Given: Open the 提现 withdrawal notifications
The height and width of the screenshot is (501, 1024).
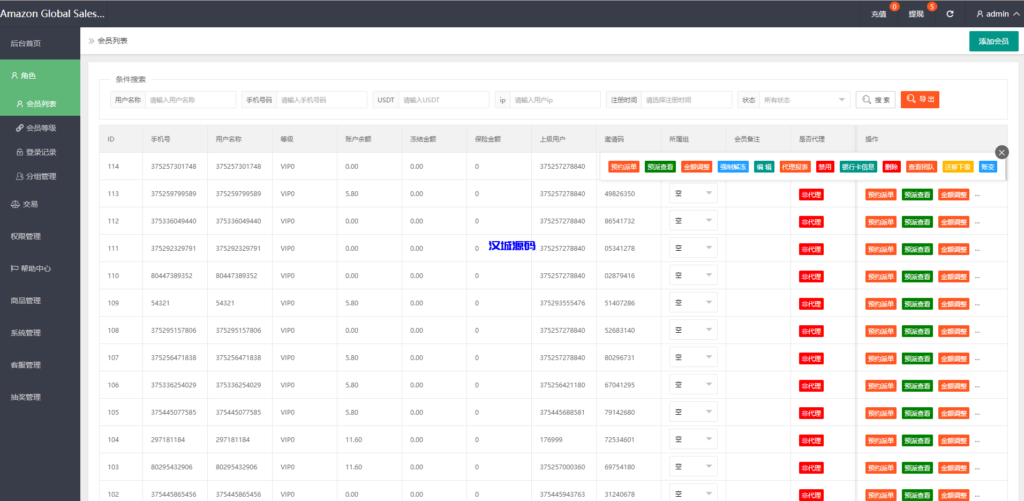Looking at the screenshot, I should [x=917, y=14].
